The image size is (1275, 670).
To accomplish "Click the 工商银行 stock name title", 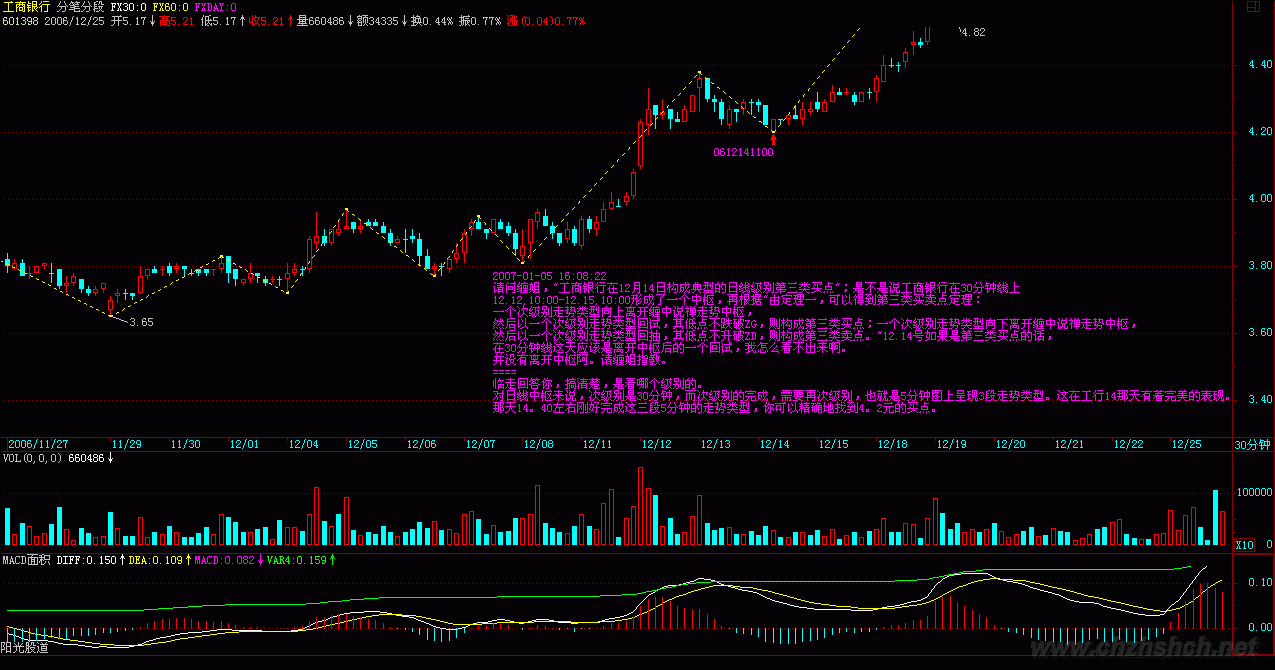I will pyautogui.click(x=26, y=7).
